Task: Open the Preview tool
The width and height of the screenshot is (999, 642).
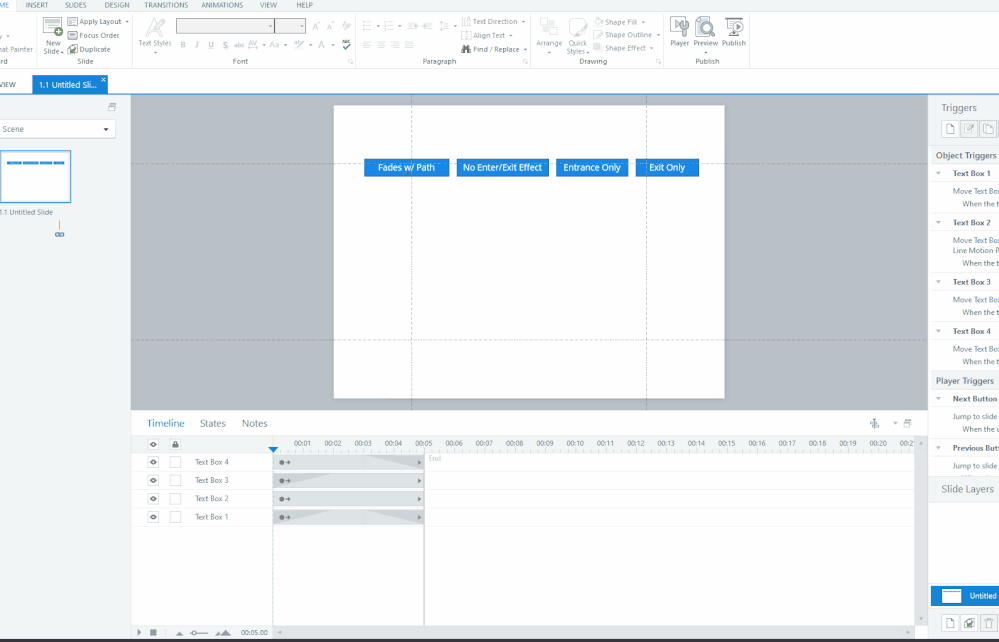Action: click(705, 31)
